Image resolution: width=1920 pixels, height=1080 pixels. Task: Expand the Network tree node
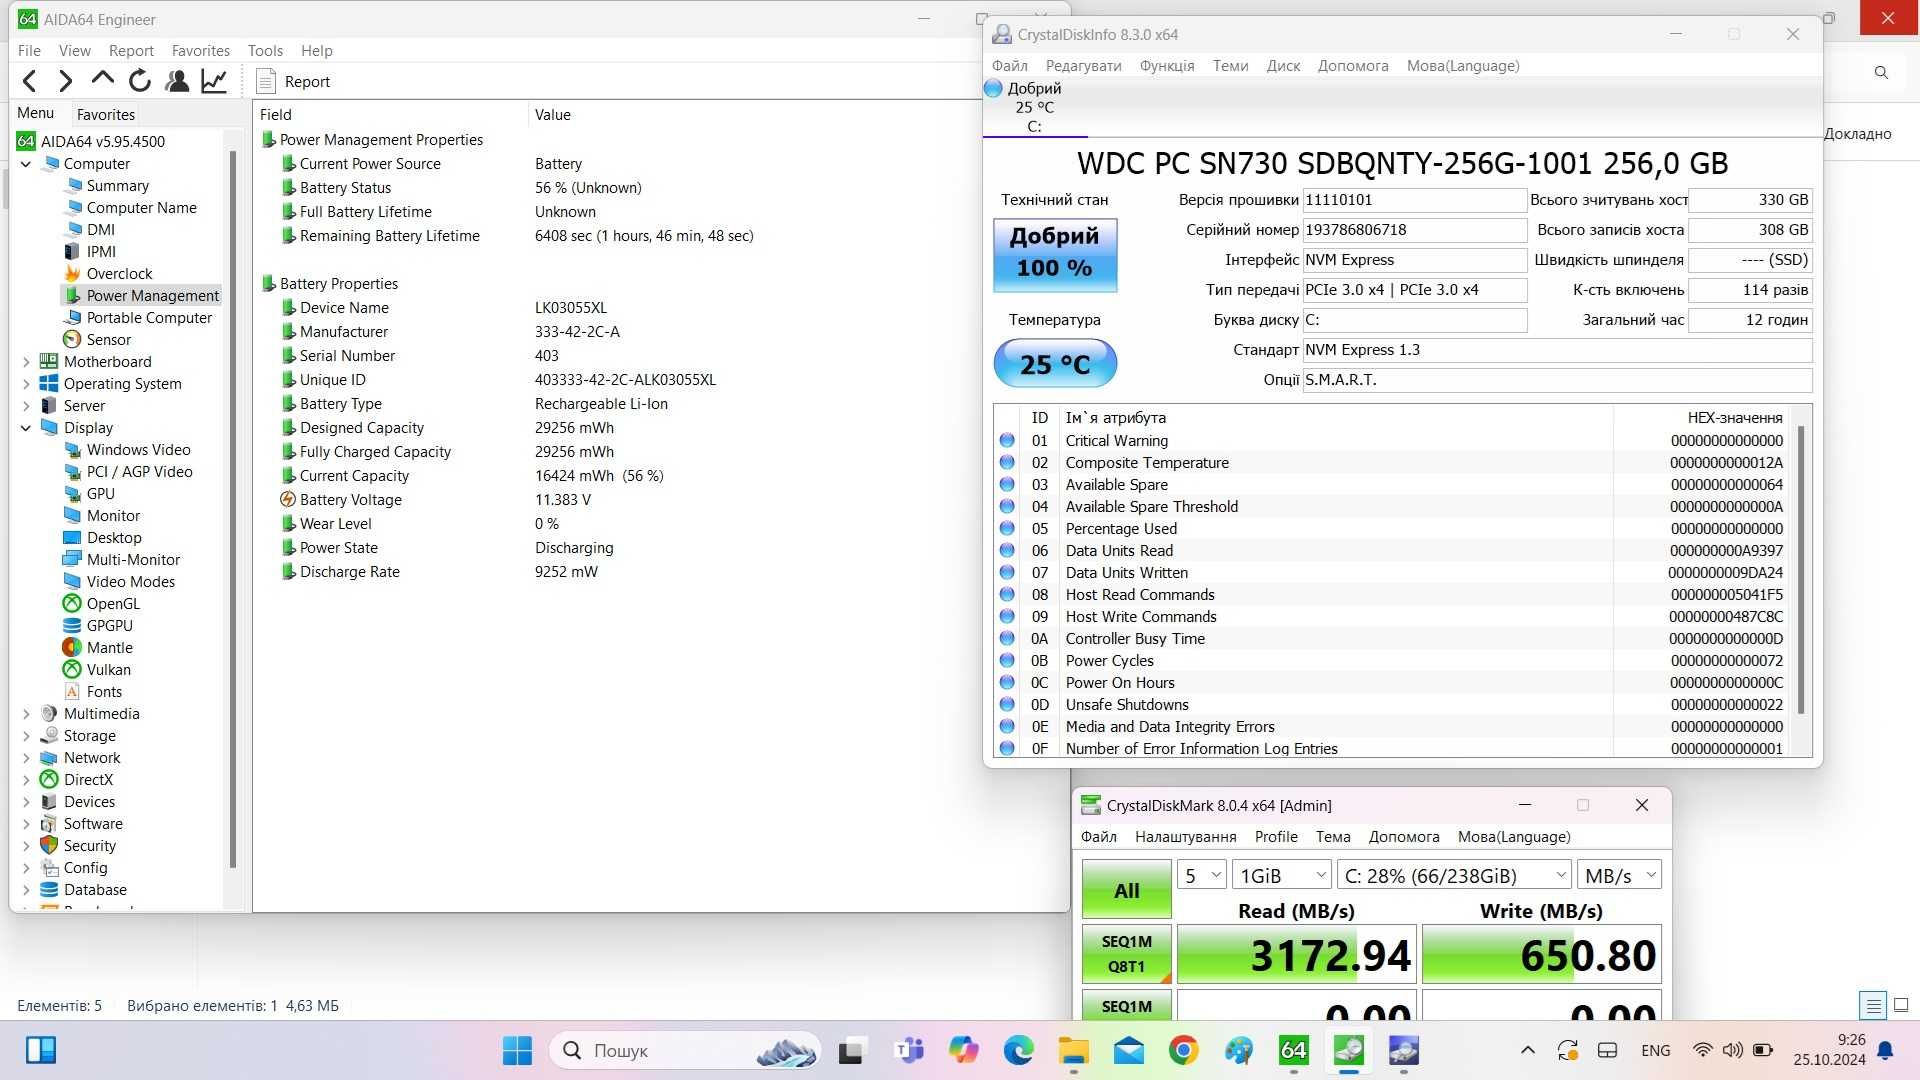(26, 758)
